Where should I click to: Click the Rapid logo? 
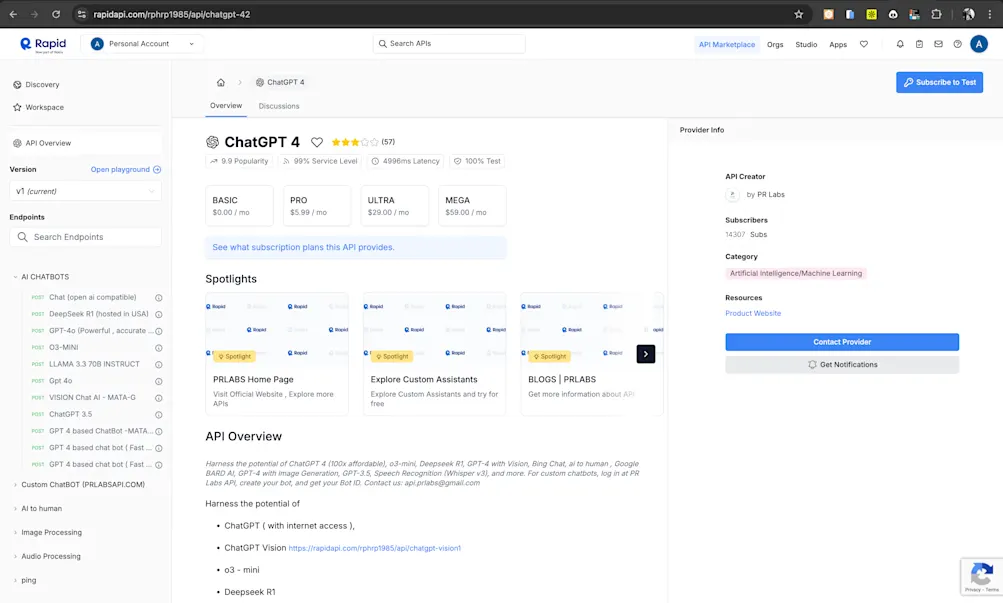[43, 44]
